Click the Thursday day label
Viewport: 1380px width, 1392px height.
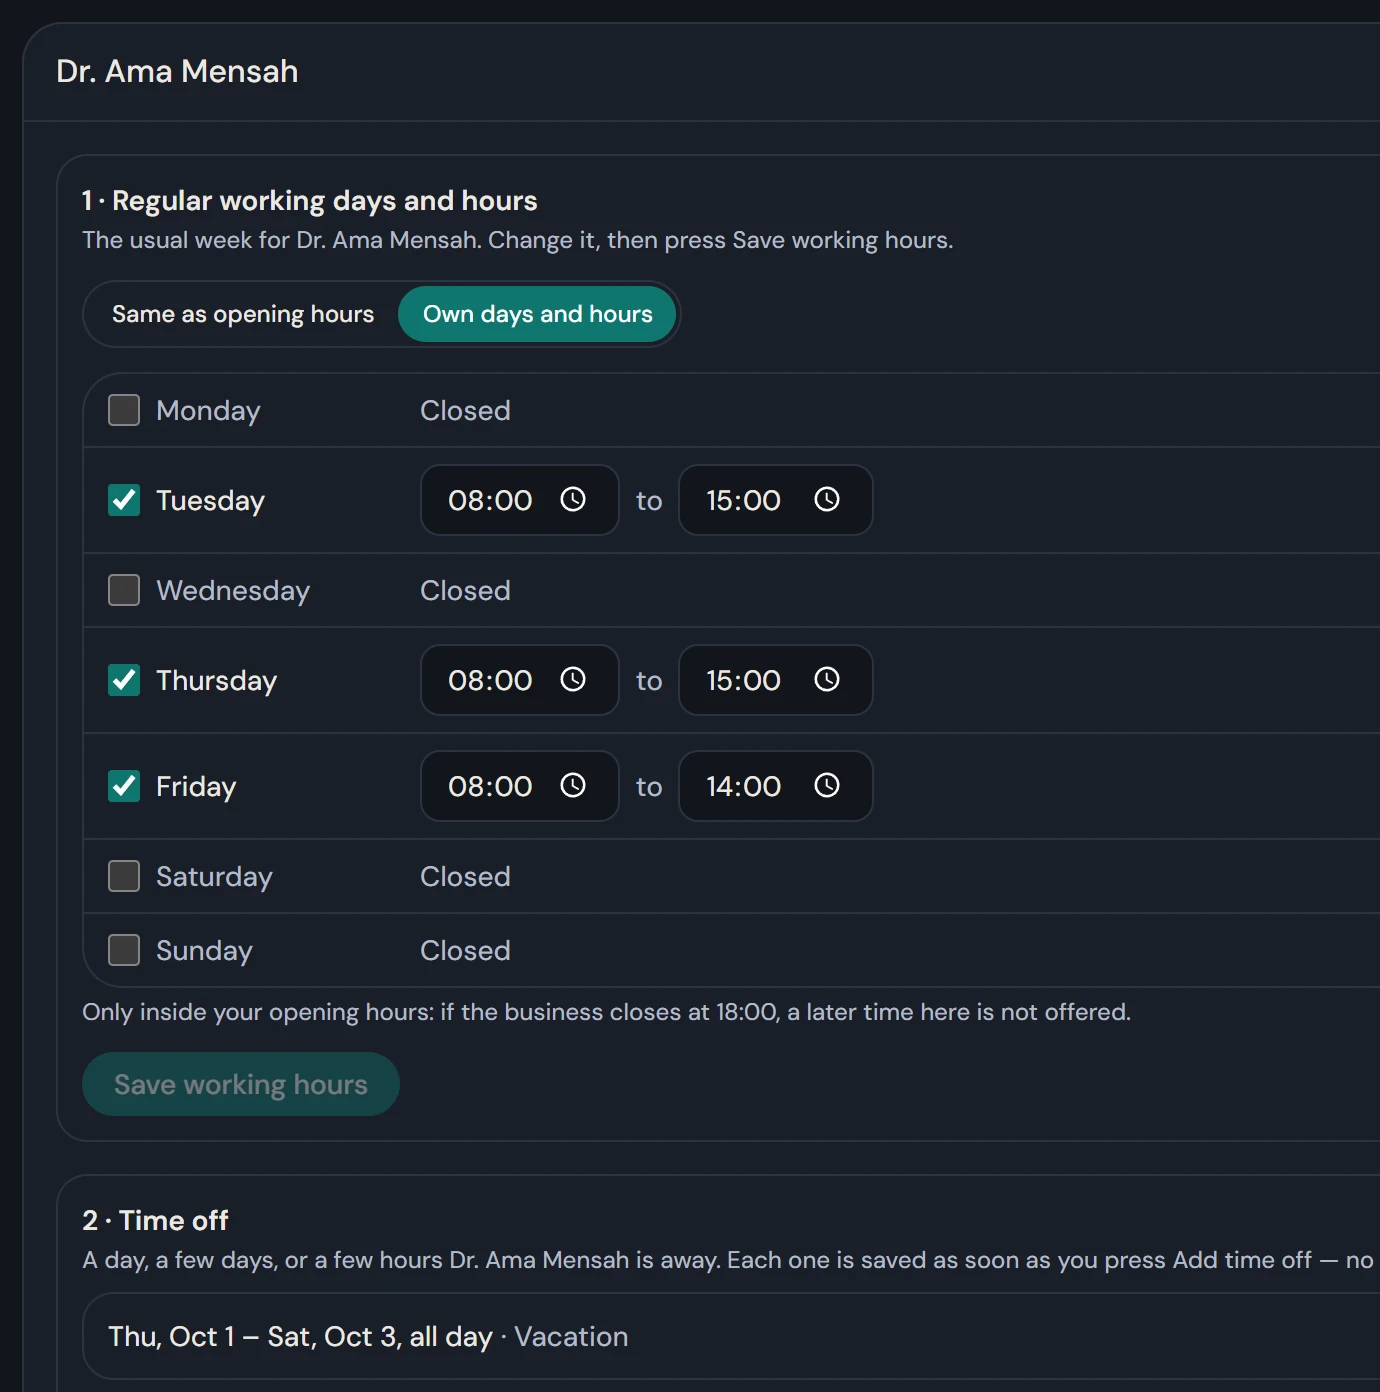click(216, 680)
